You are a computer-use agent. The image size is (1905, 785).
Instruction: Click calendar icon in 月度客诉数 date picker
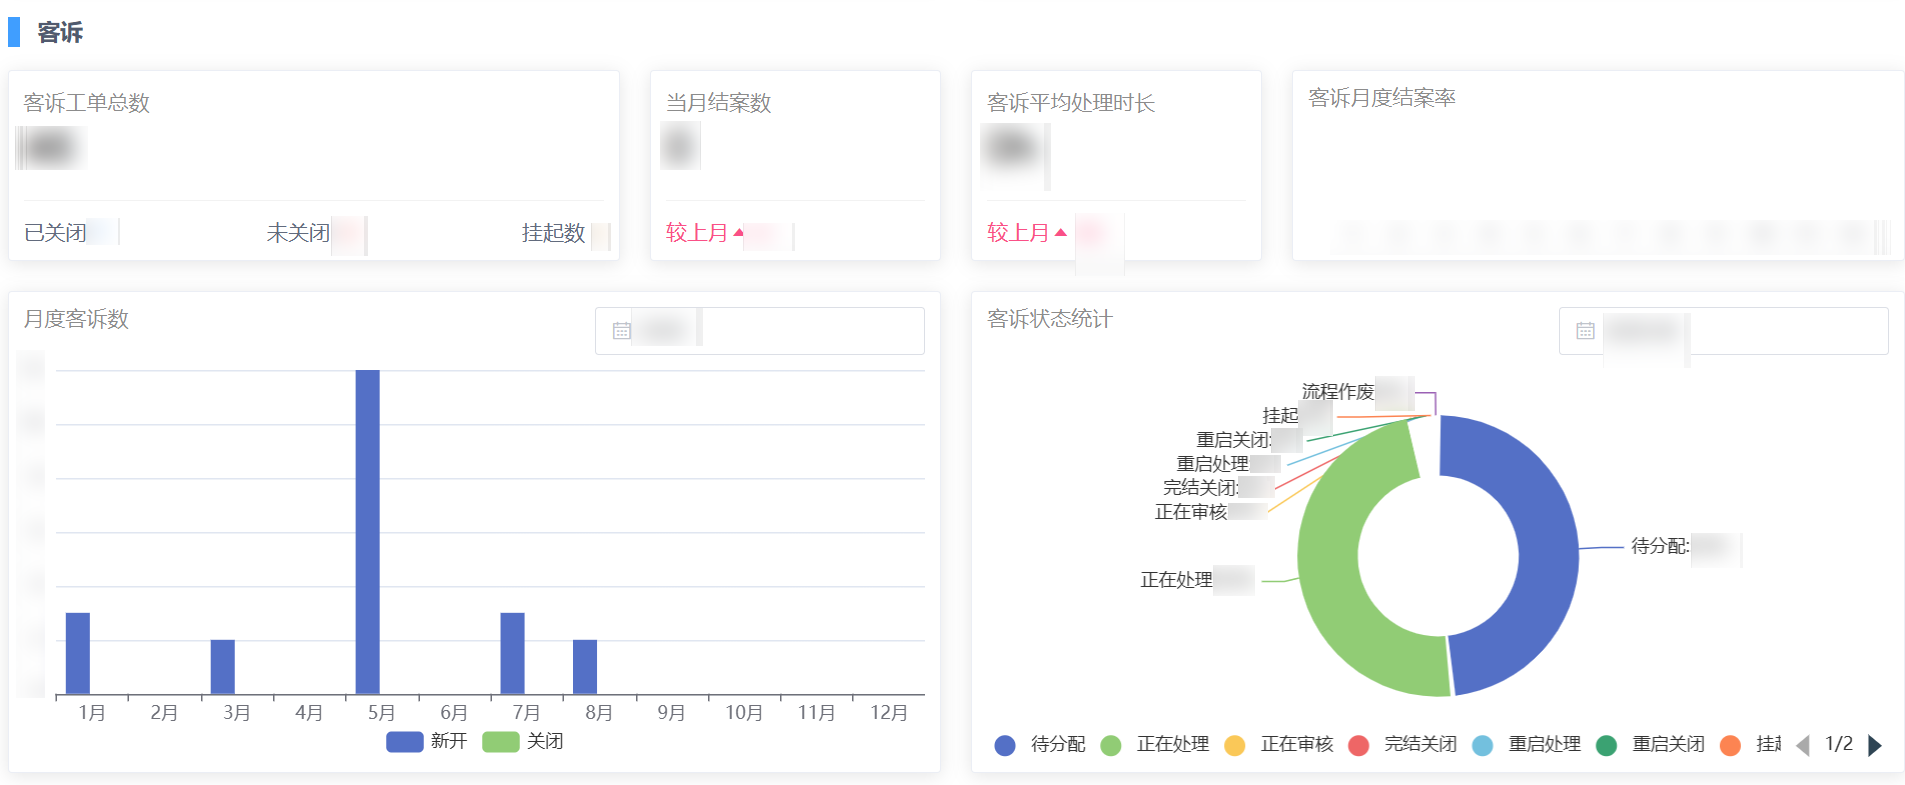point(621,331)
